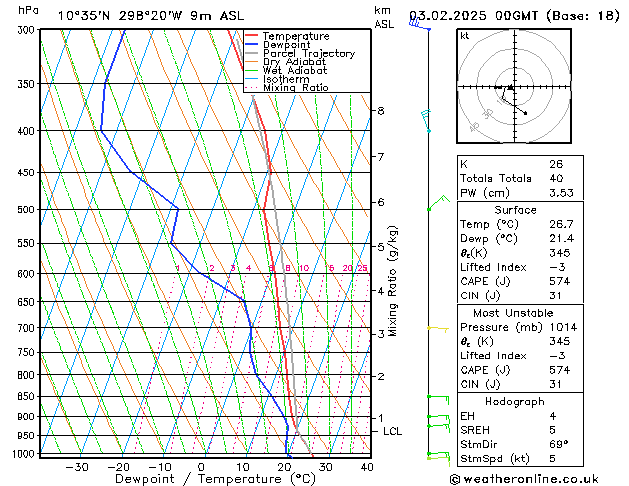The image size is (629, 486).
Task: Click the Totals Totals value 40
Action: pyautogui.click(x=556, y=178)
